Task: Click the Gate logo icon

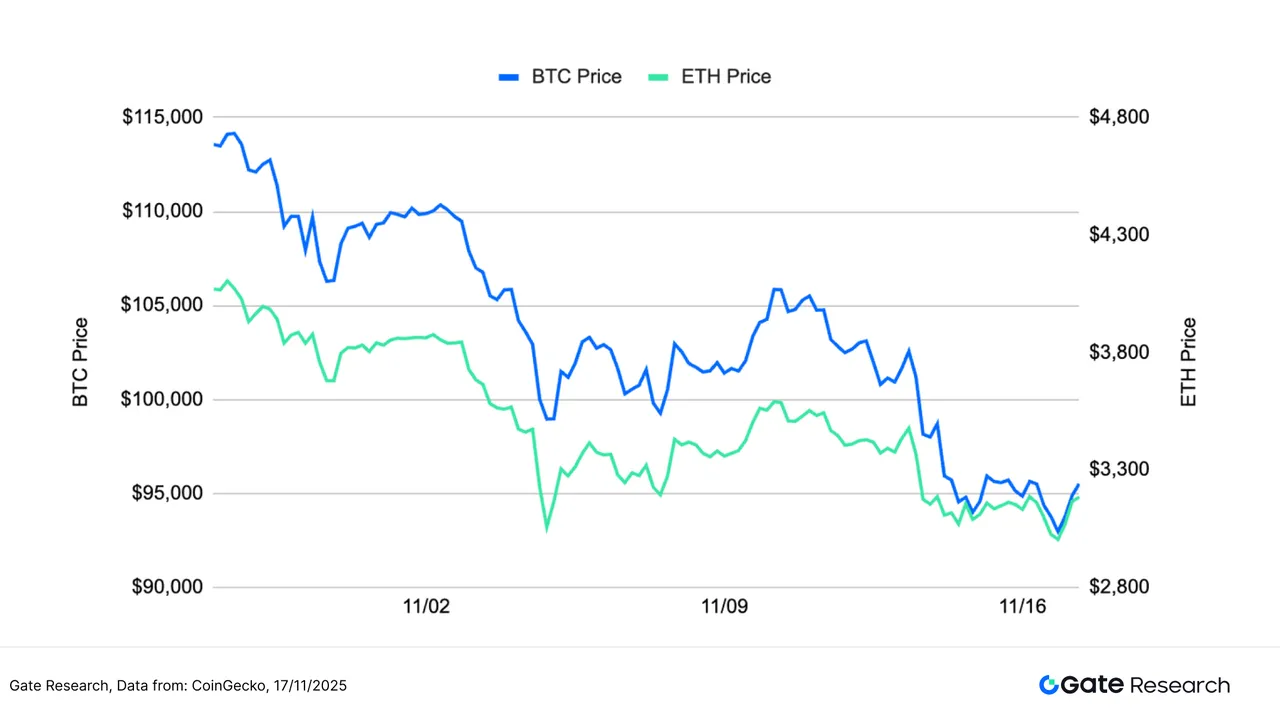Action: (x=1049, y=685)
